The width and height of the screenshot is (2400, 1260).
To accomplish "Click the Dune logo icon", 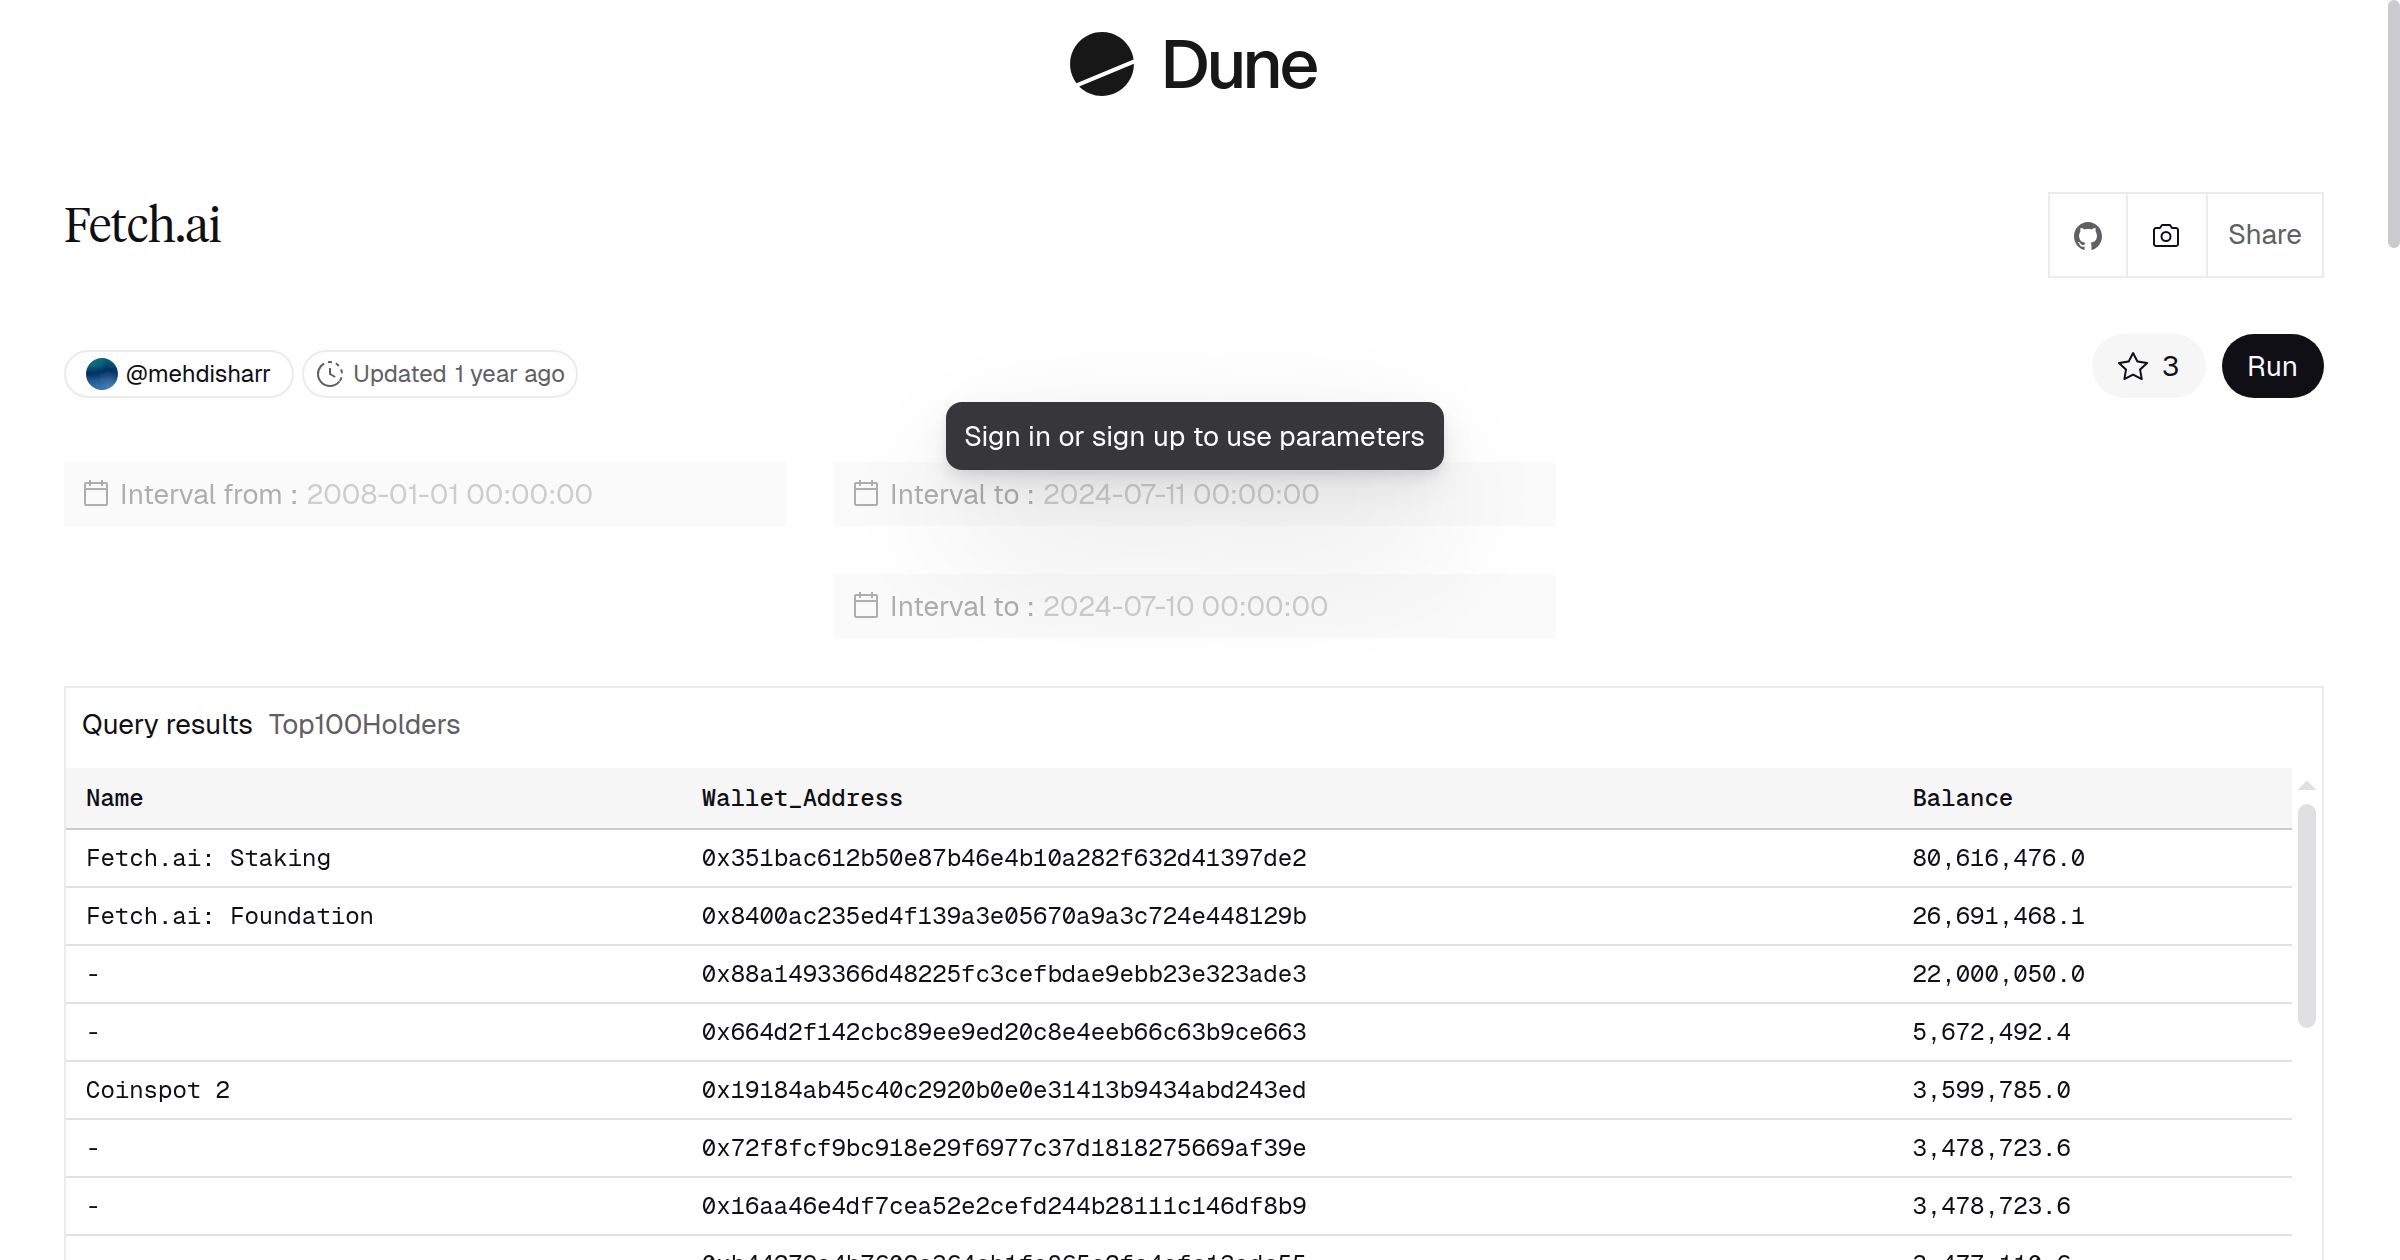I will click(1101, 65).
